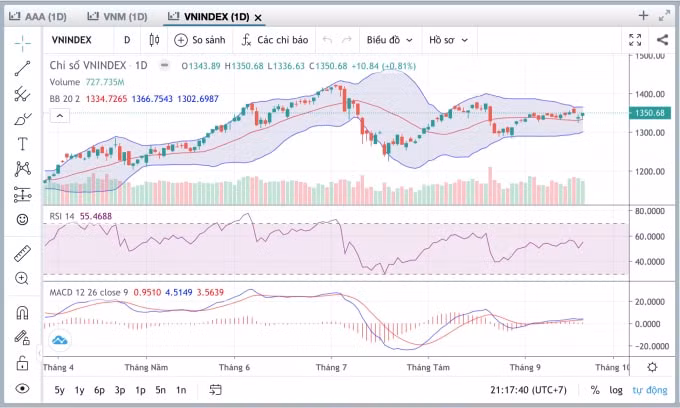Click the minus button beside VNINDEX title
The height and width of the screenshot is (408, 680).
(x=164, y=65)
